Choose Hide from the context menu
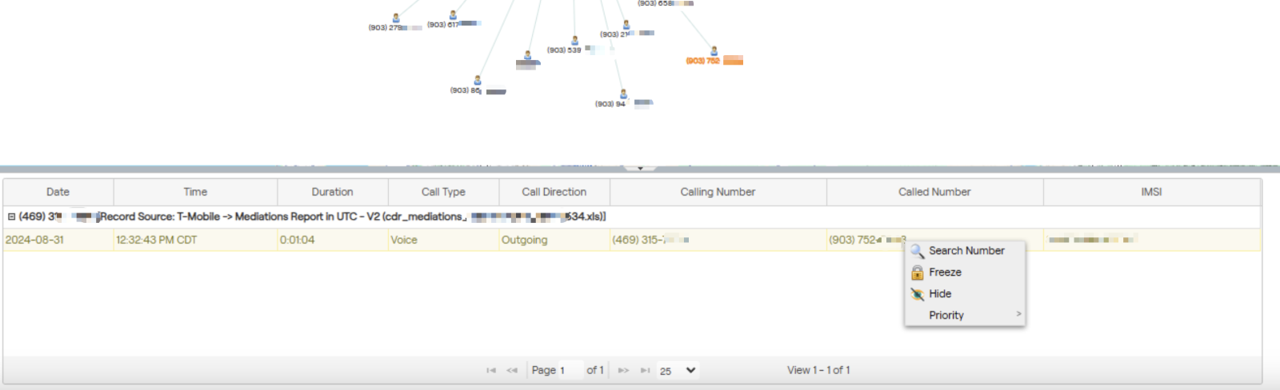Screen dimensions: 1280x390 (x=965, y=294)
